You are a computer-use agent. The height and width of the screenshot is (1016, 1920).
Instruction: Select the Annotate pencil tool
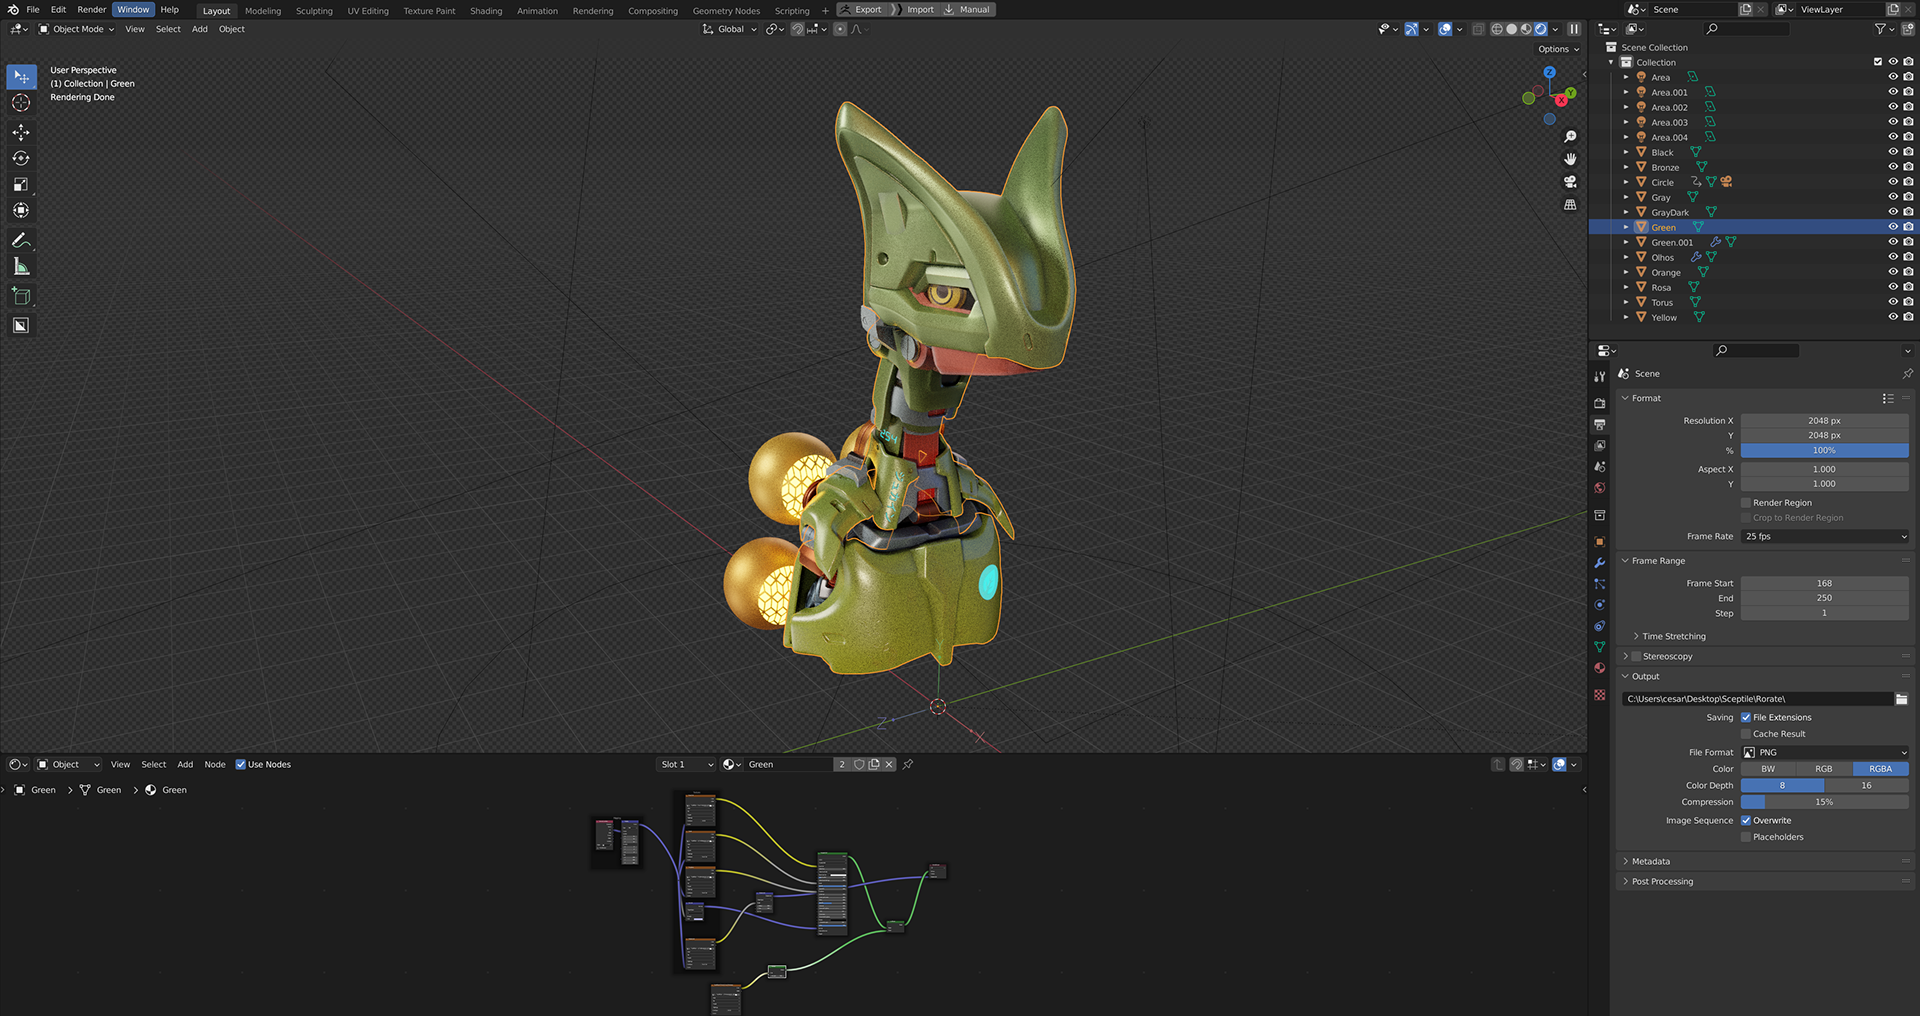(x=21, y=240)
